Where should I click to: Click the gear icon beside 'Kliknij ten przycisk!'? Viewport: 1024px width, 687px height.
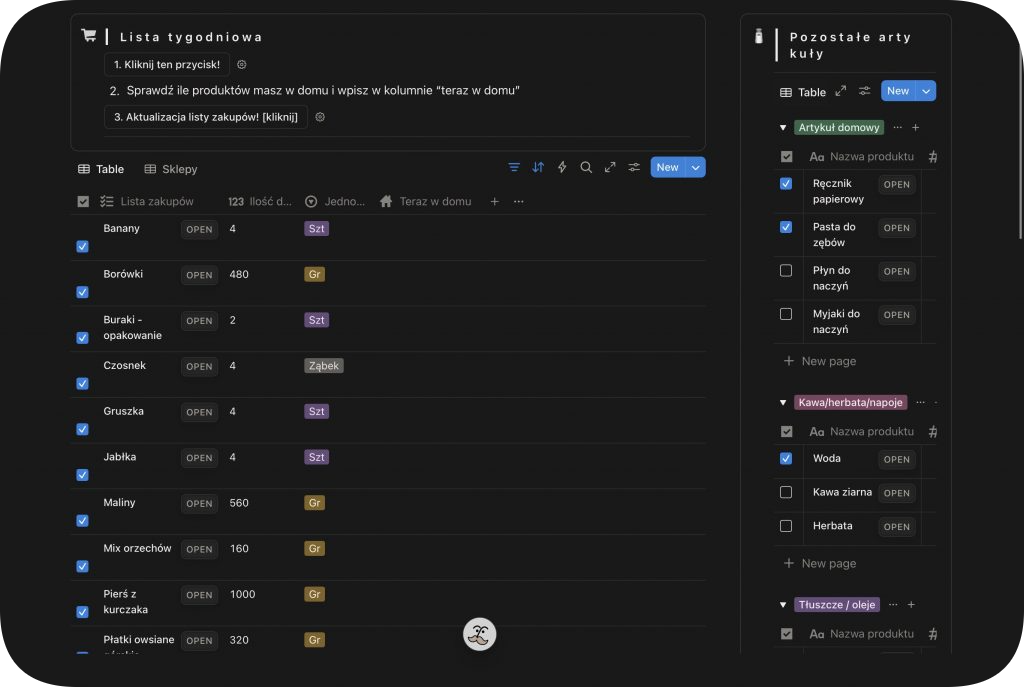coord(242,64)
